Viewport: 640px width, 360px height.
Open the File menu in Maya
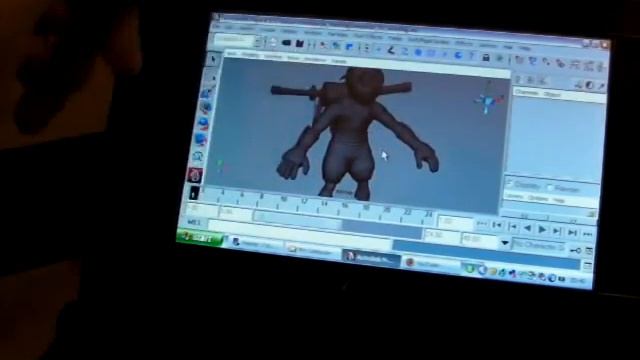point(218,26)
